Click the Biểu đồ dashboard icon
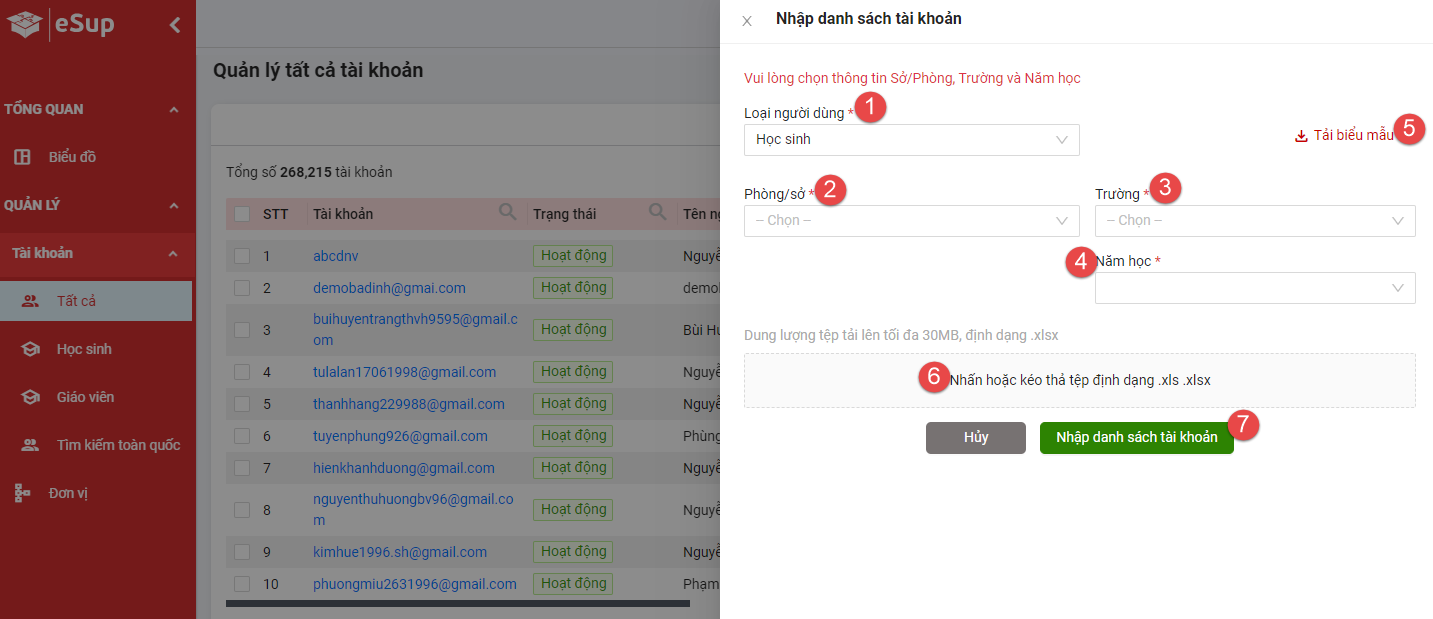Screen dimensions: 1433x619 22,157
